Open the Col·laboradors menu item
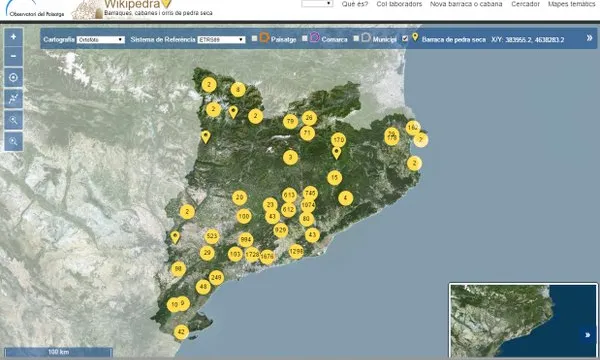Image resolution: width=600 pixels, height=360 pixels. click(399, 4)
